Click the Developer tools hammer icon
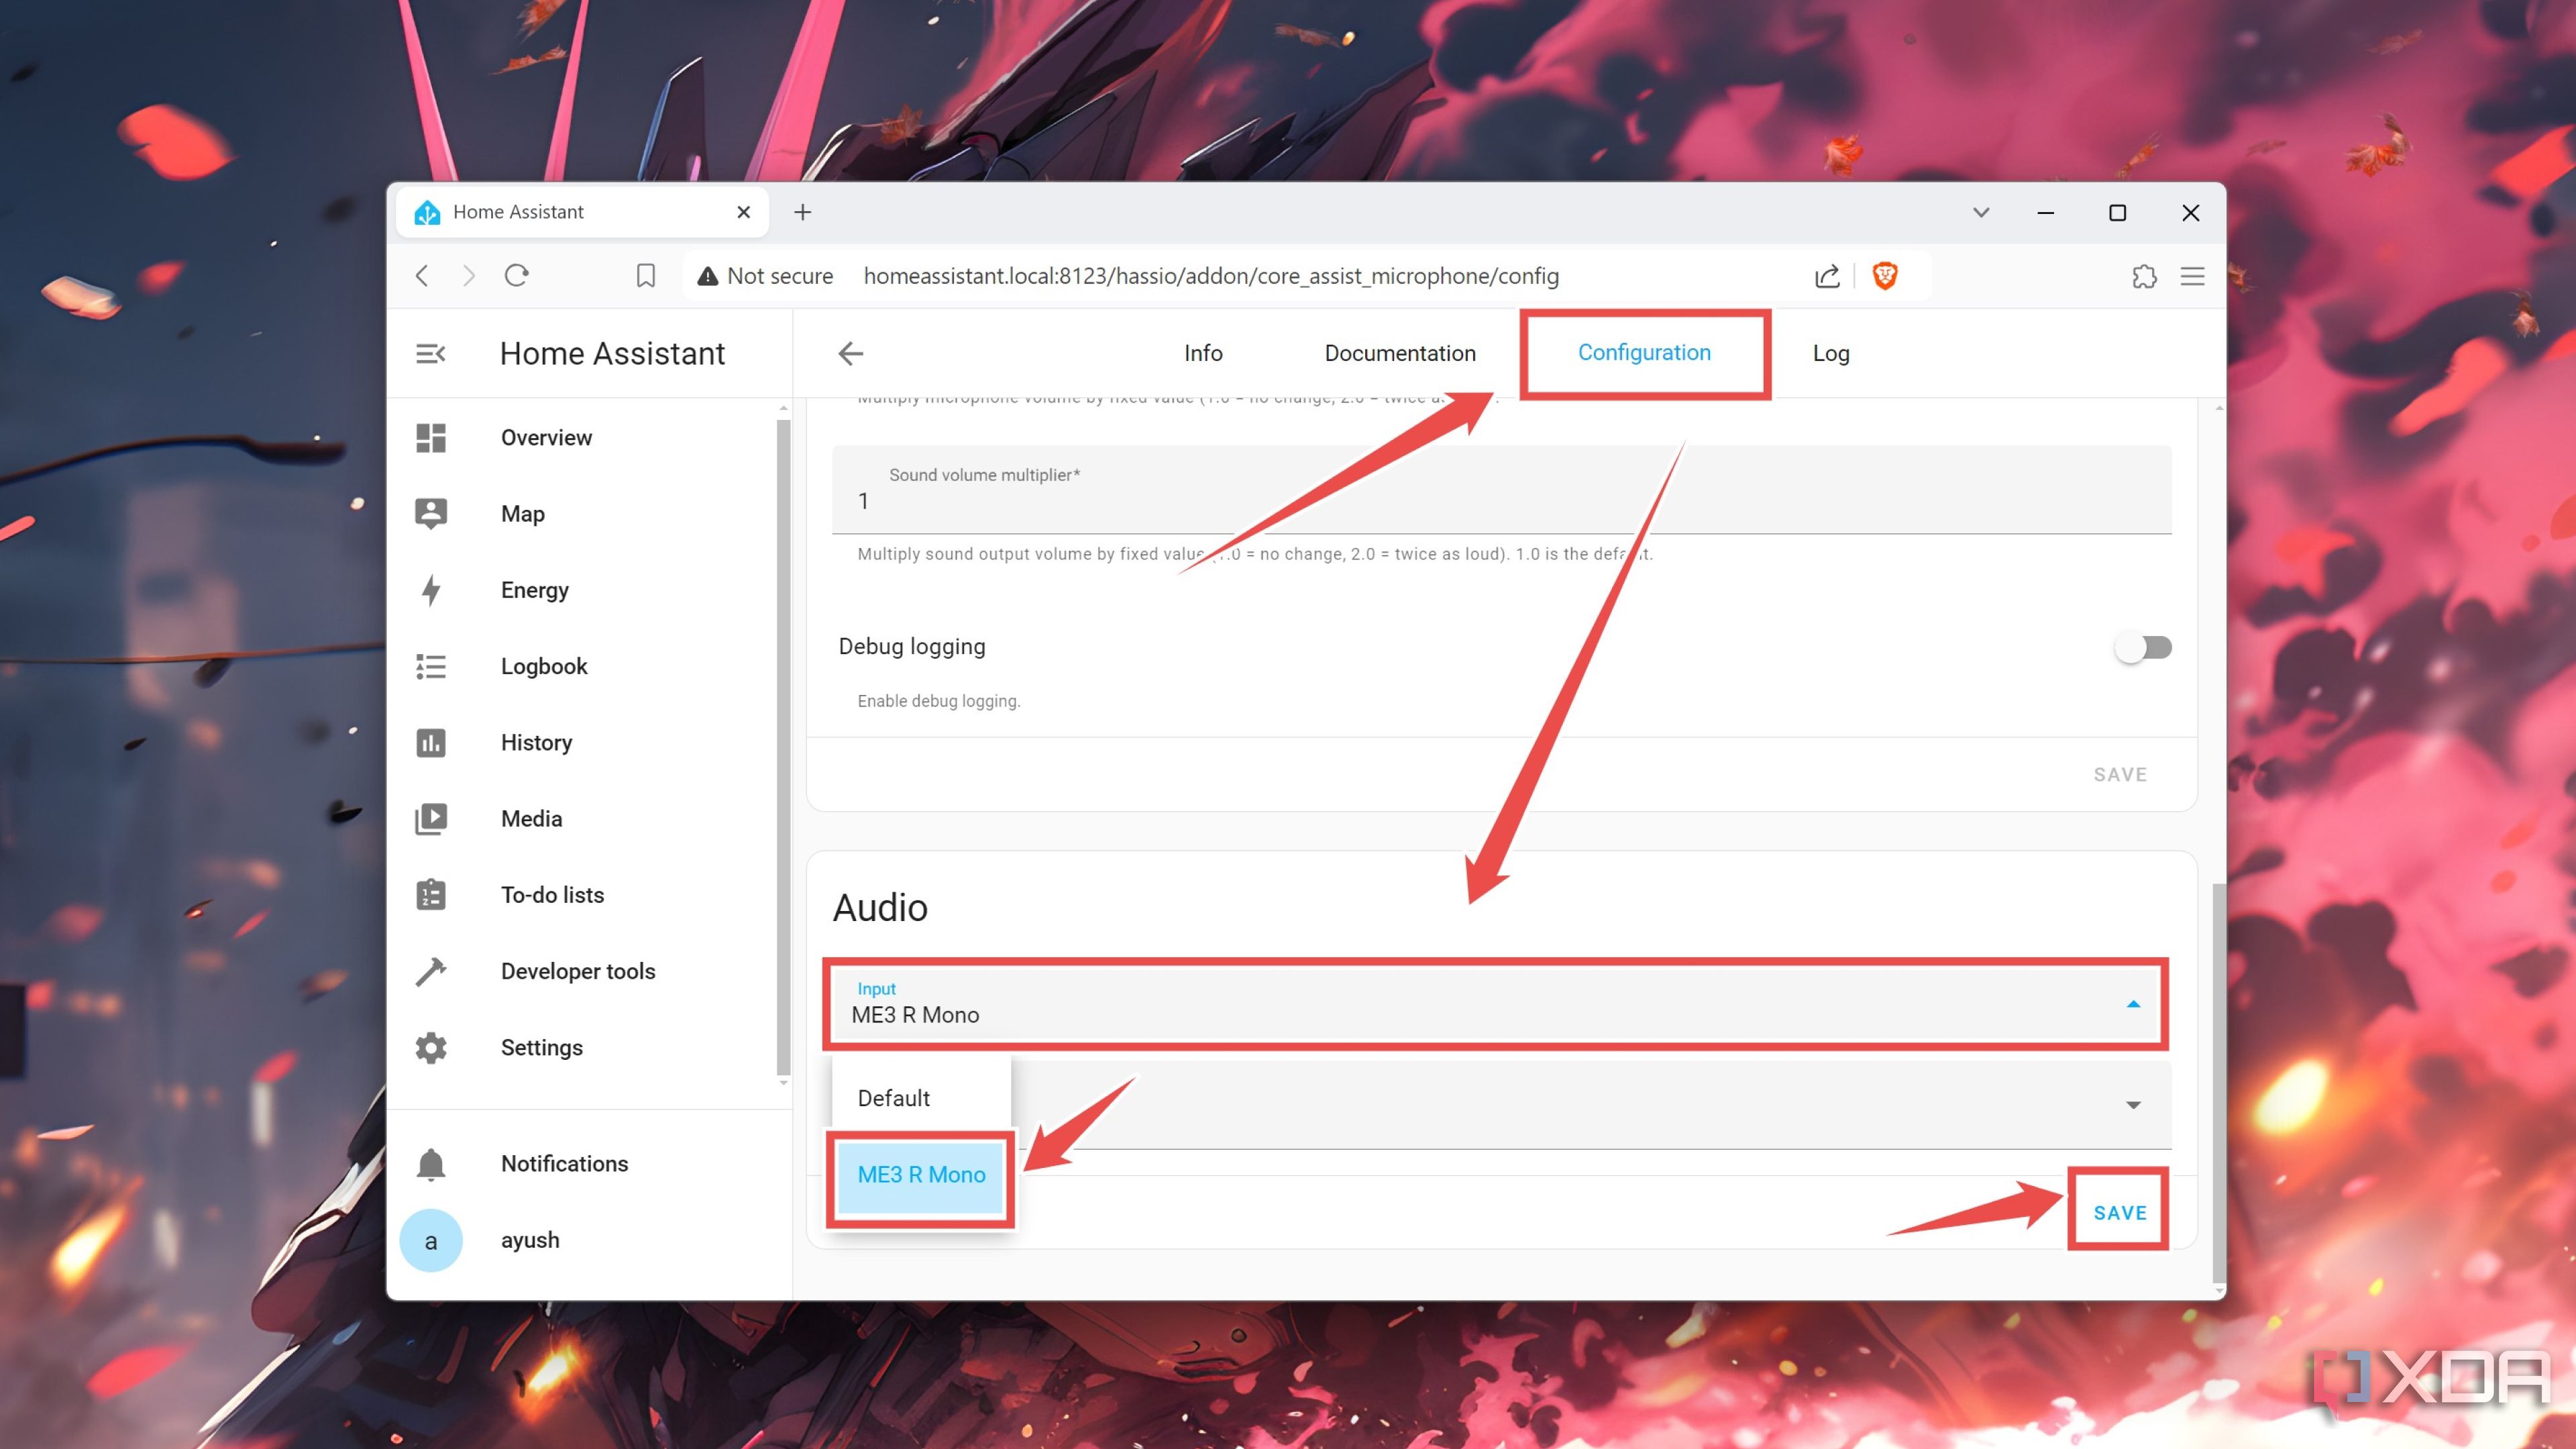Viewport: 2576px width, 1449px height. click(x=431, y=971)
